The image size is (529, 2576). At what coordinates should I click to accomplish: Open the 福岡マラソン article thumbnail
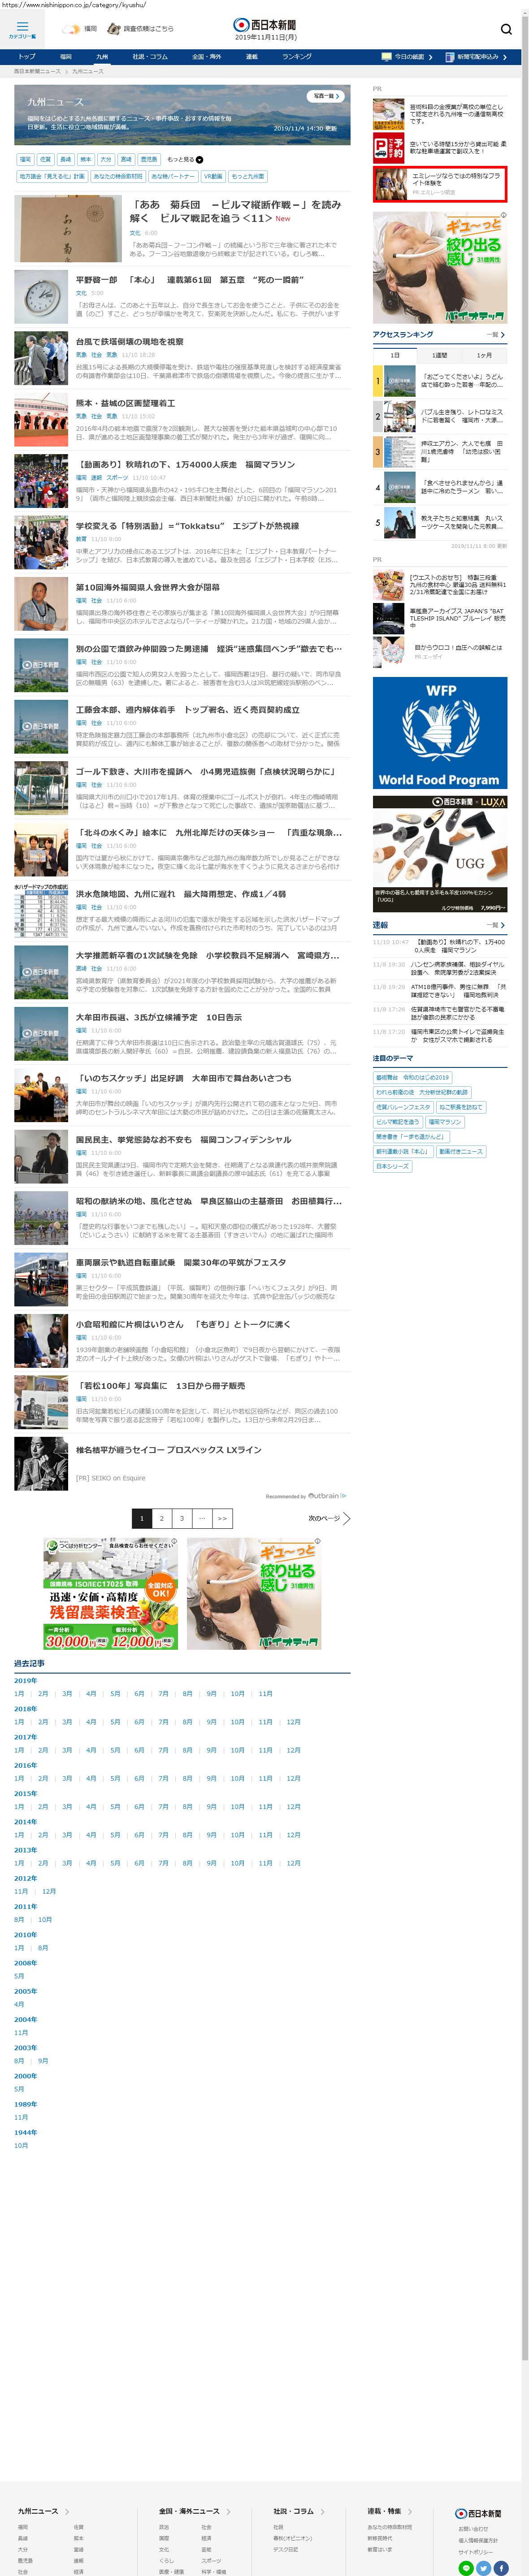41,481
